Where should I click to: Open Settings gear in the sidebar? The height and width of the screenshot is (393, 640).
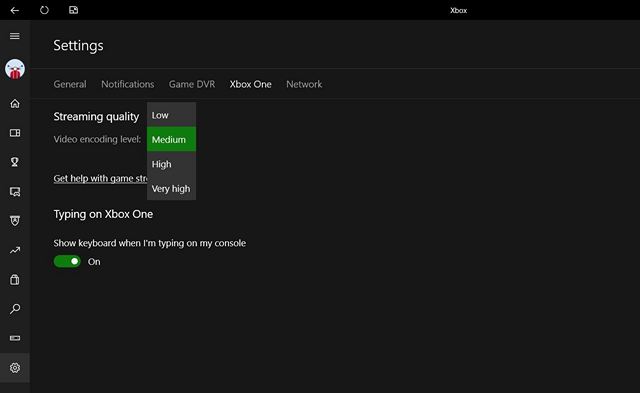(x=15, y=368)
